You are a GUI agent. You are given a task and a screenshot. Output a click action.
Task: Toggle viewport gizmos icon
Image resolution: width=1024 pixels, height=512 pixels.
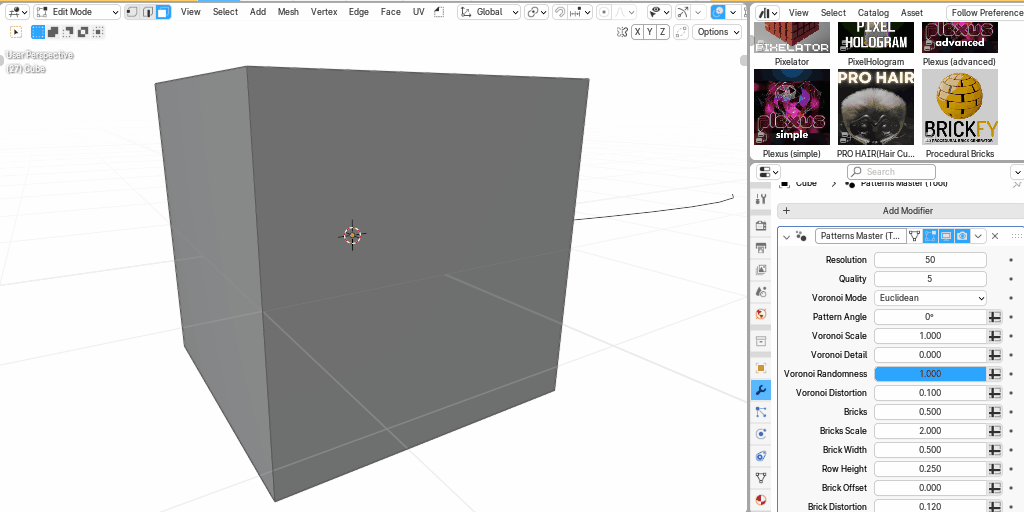click(x=682, y=12)
